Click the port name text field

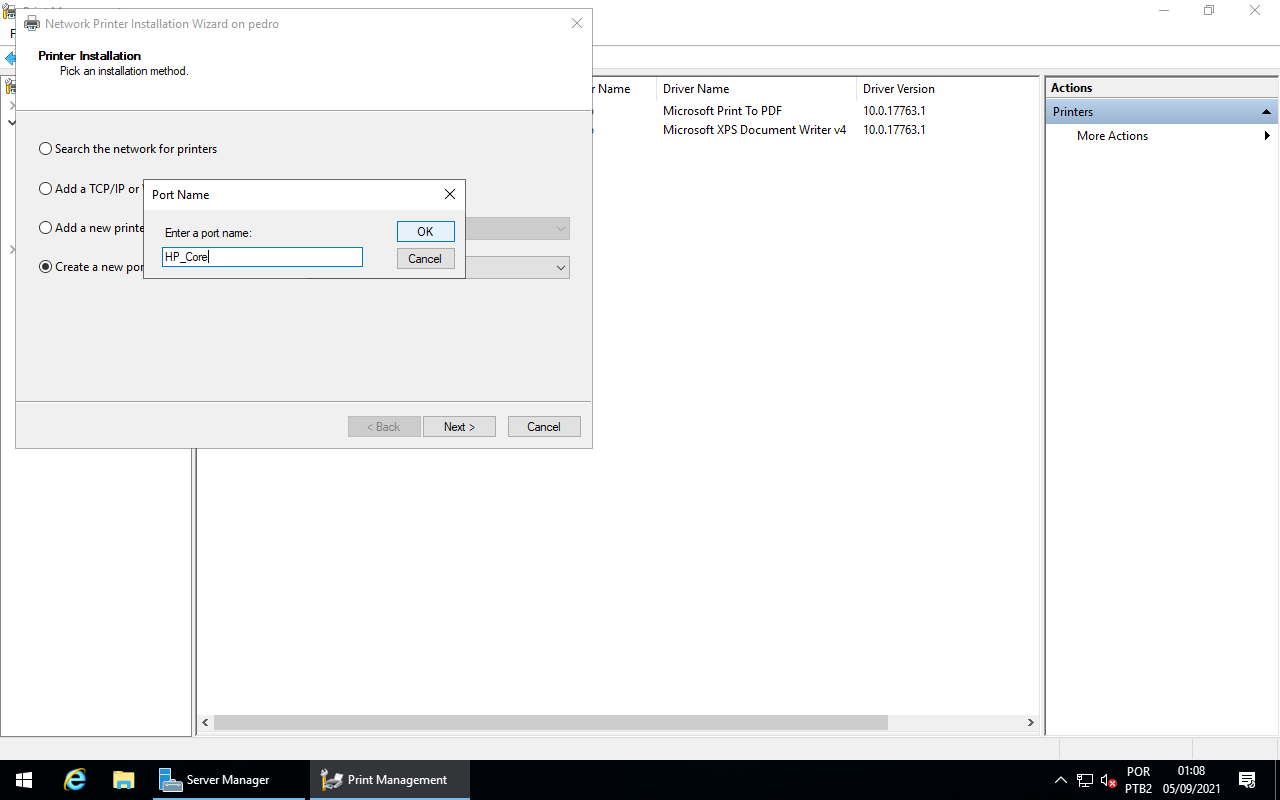(x=262, y=257)
